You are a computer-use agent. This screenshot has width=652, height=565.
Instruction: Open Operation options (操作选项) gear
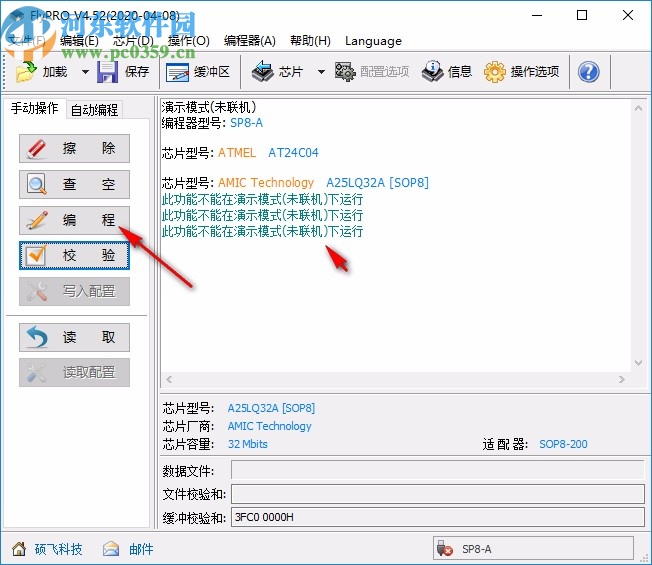[522, 72]
